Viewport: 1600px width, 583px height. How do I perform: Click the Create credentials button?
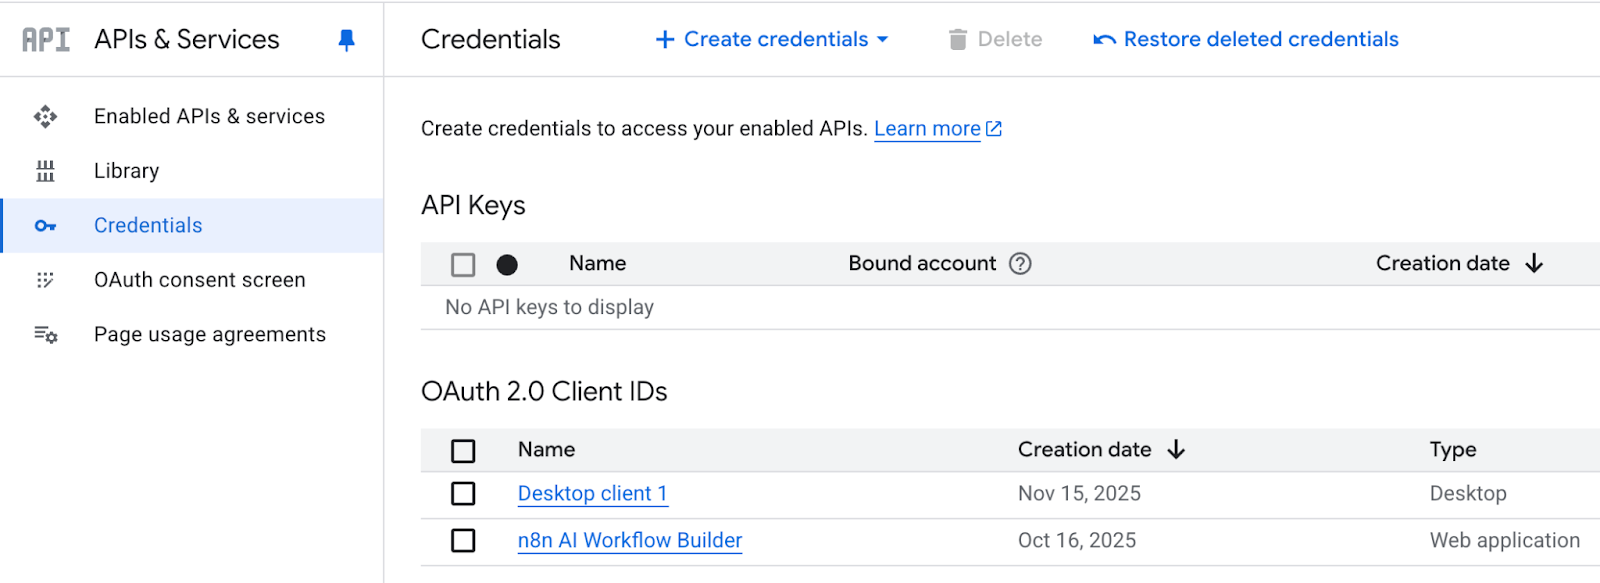tap(771, 39)
